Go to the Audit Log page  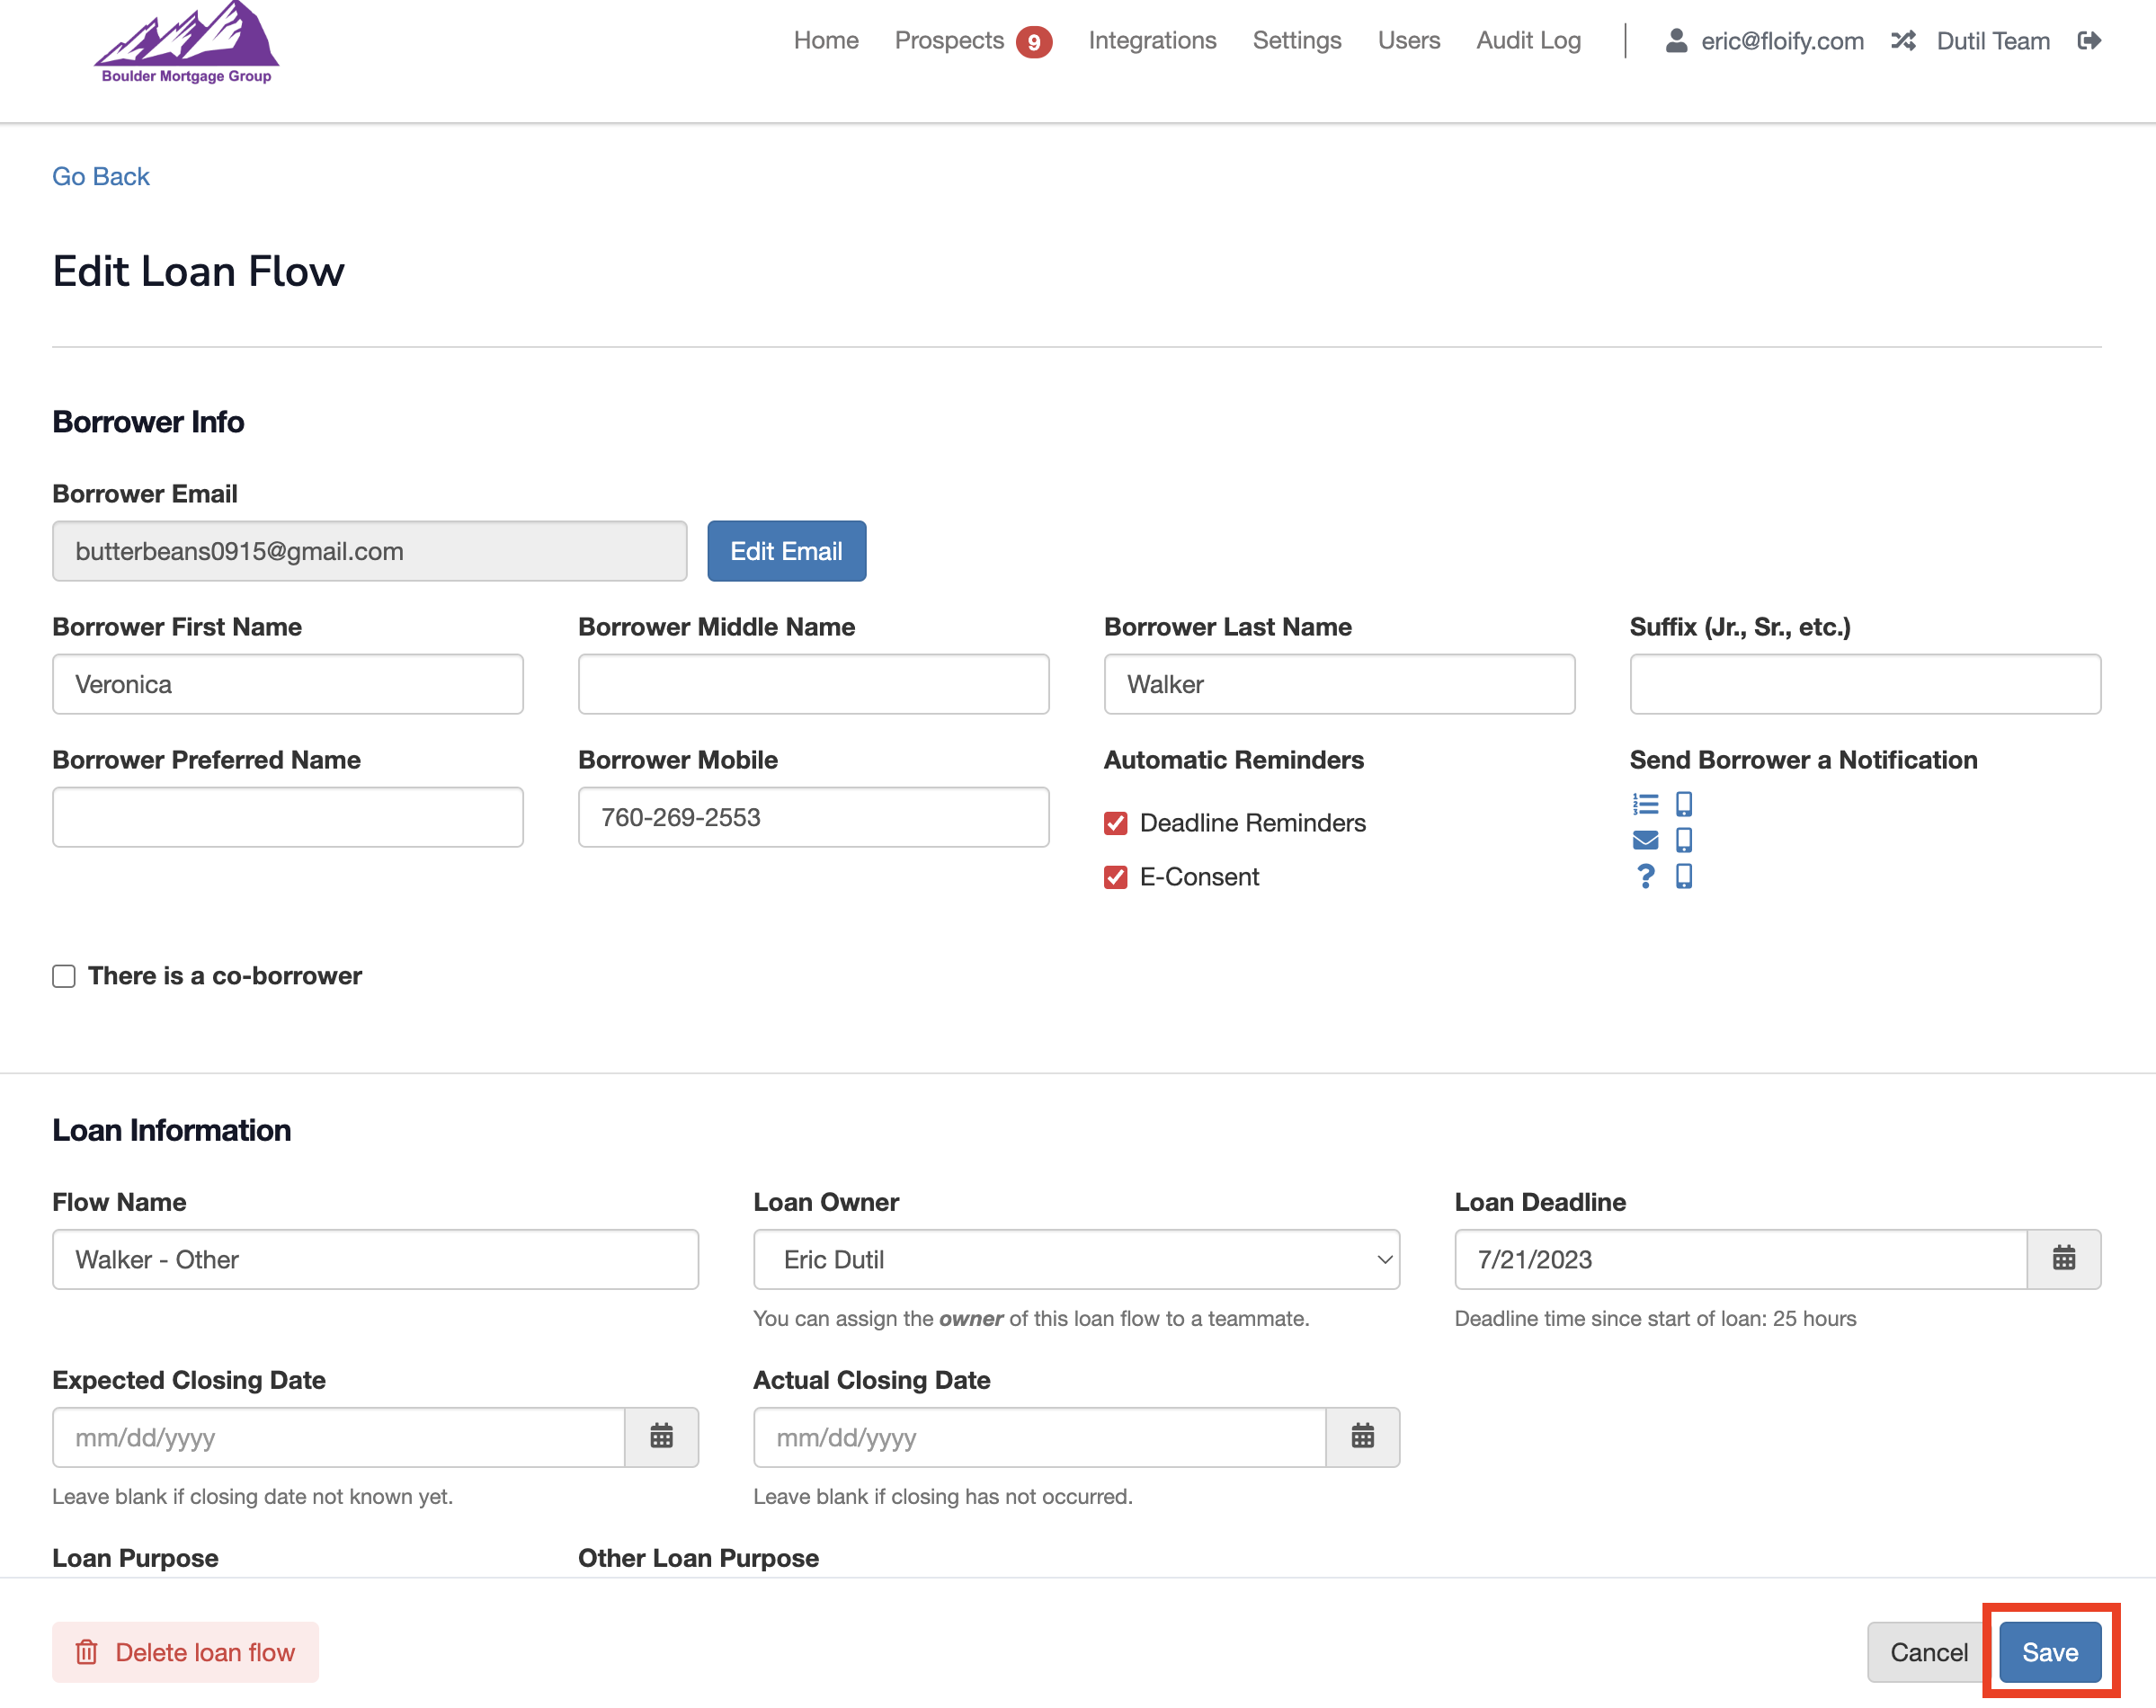point(1528,41)
